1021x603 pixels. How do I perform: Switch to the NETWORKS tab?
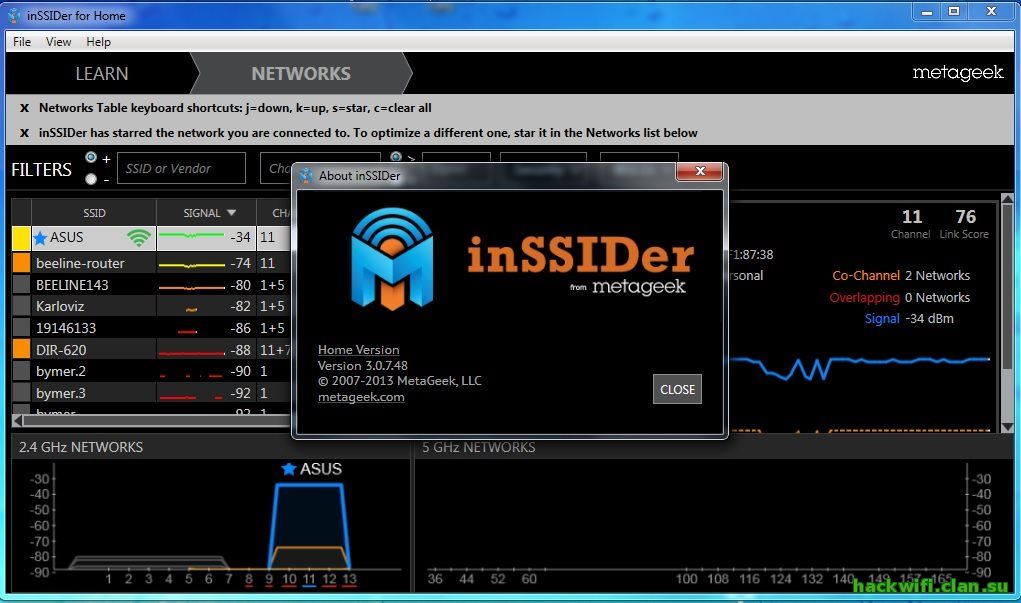click(301, 74)
